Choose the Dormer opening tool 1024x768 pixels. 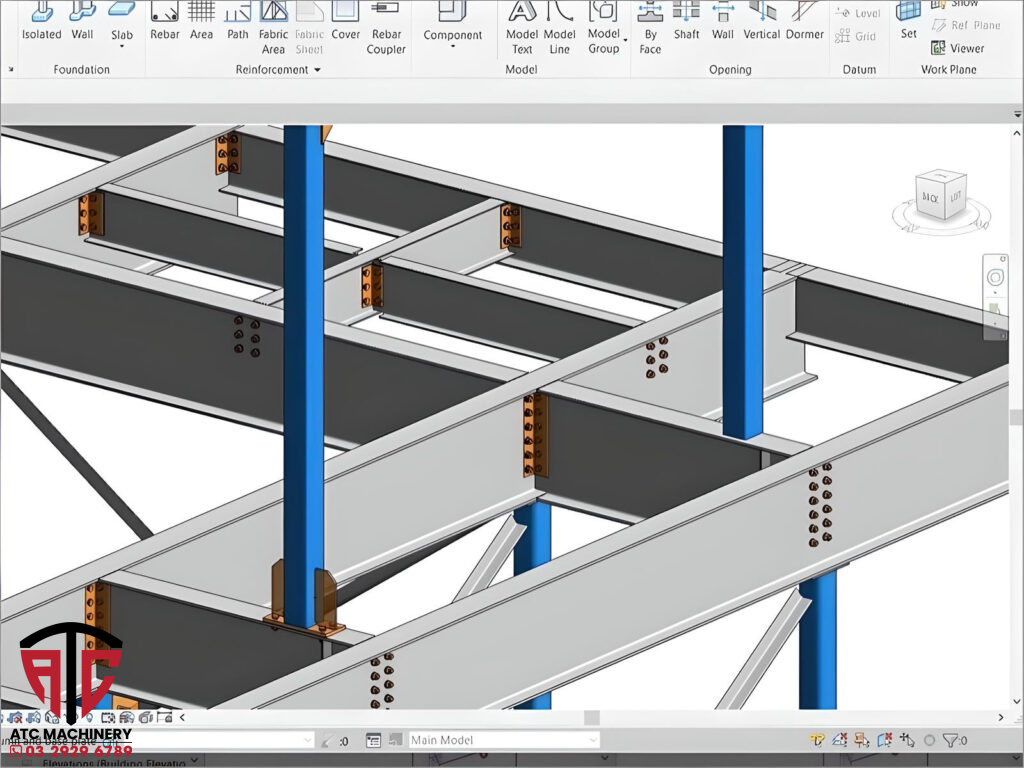click(805, 22)
